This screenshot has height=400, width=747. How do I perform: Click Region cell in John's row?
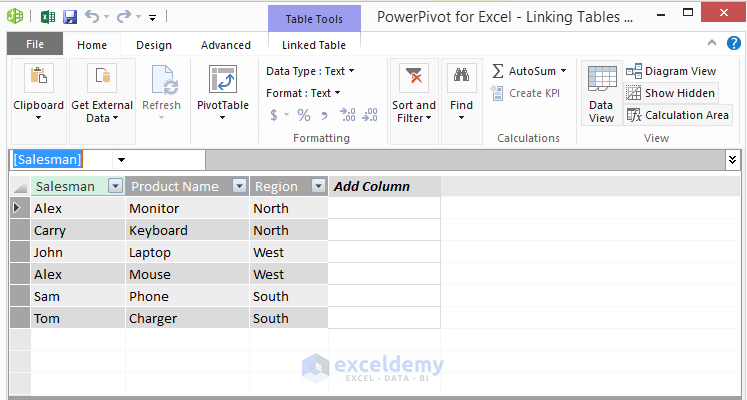point(289,252)
